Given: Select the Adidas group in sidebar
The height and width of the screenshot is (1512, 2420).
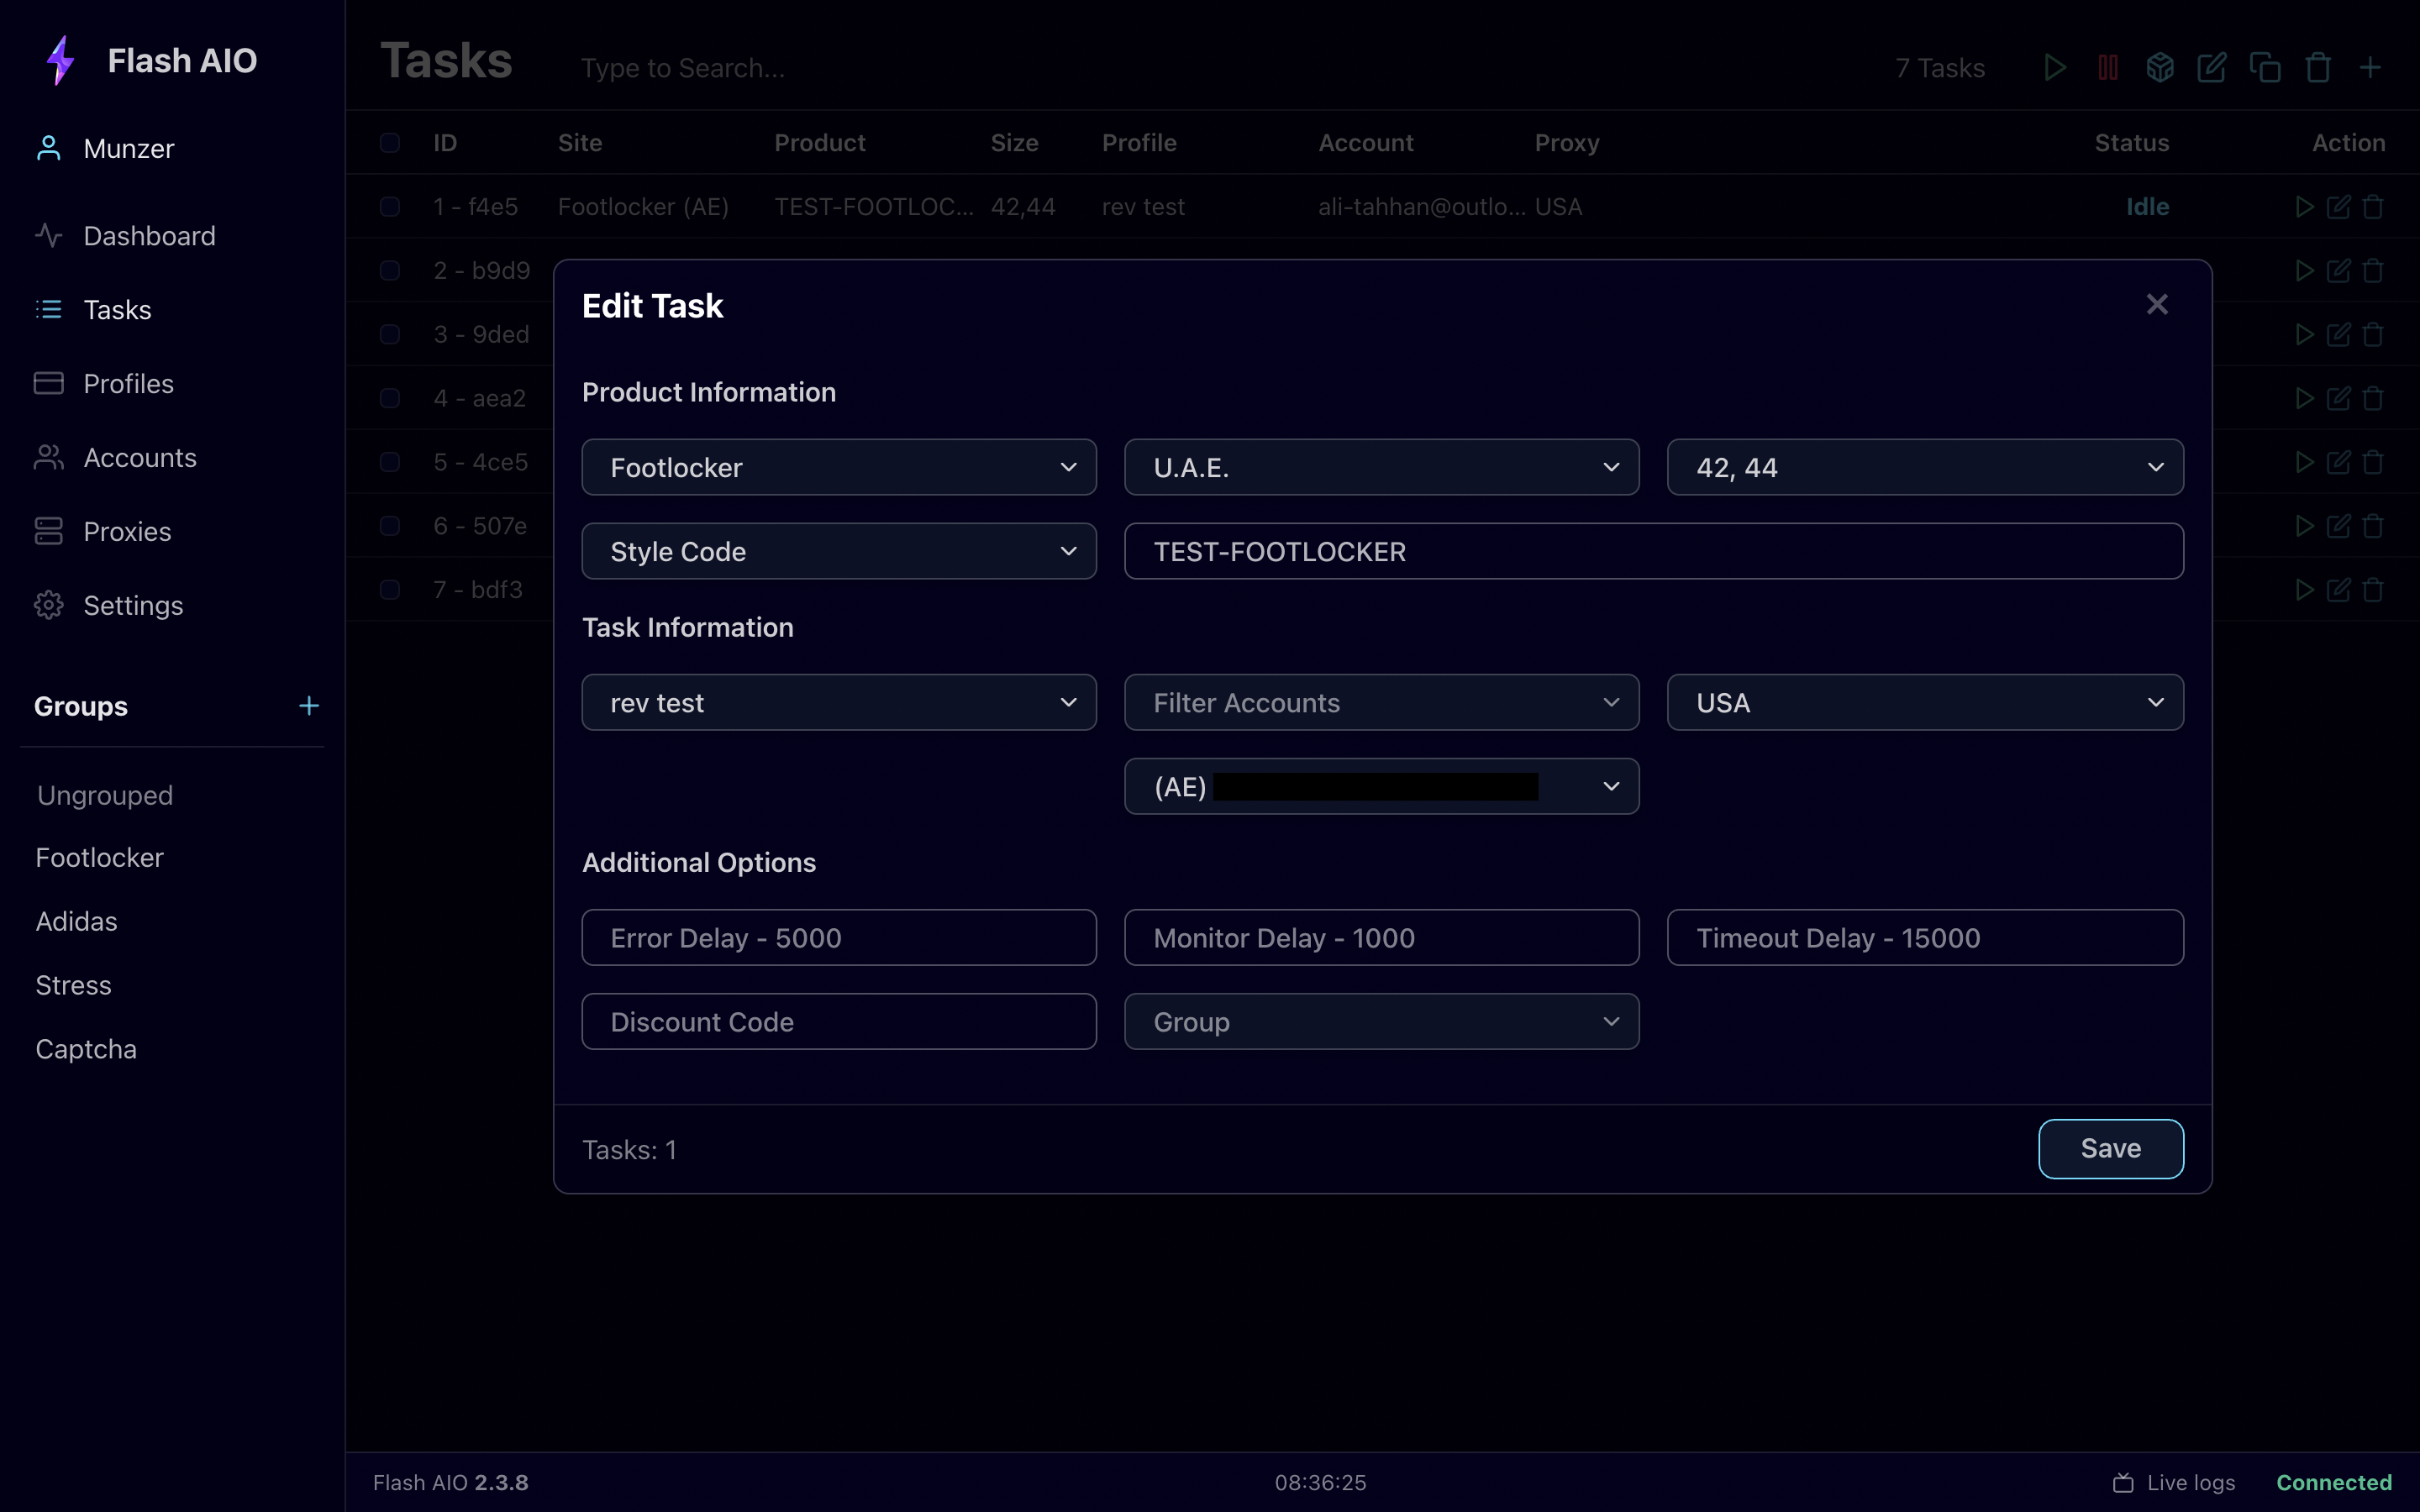Looking at the screenshot, I should [x=76, y=921].
